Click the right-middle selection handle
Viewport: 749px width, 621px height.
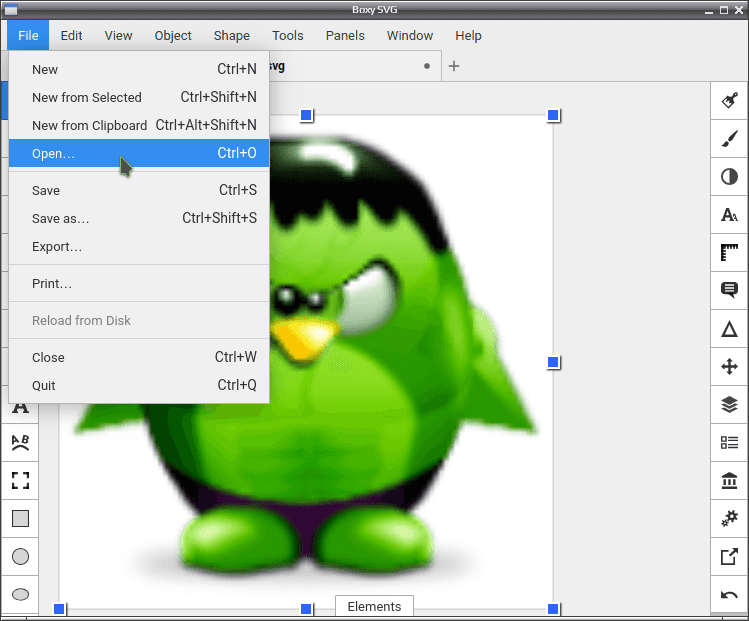coord(553,363)
